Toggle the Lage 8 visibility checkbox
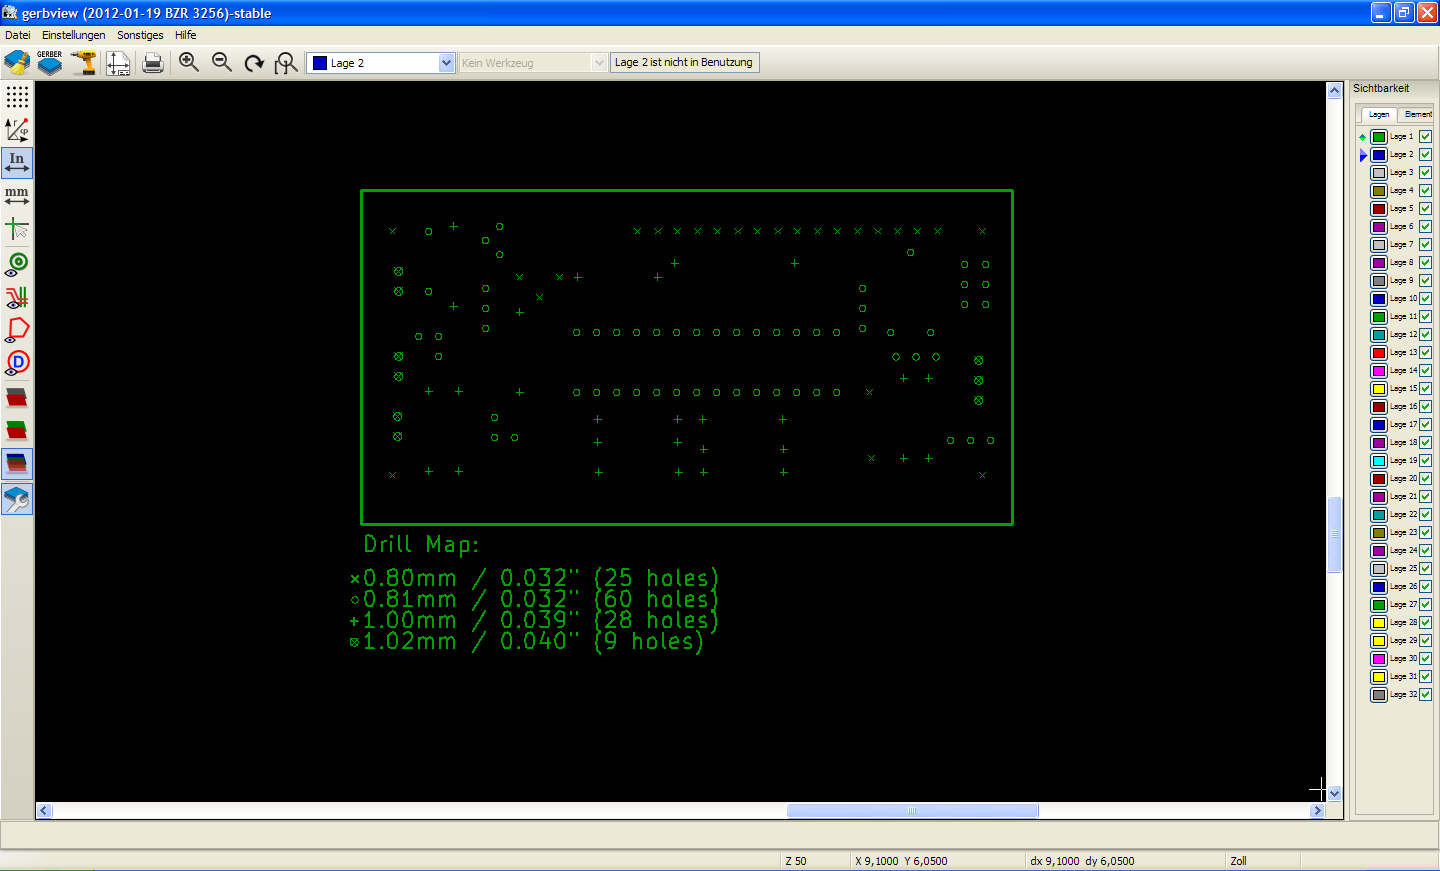Screen dimensions: 1440x871 click(1425, 263)
